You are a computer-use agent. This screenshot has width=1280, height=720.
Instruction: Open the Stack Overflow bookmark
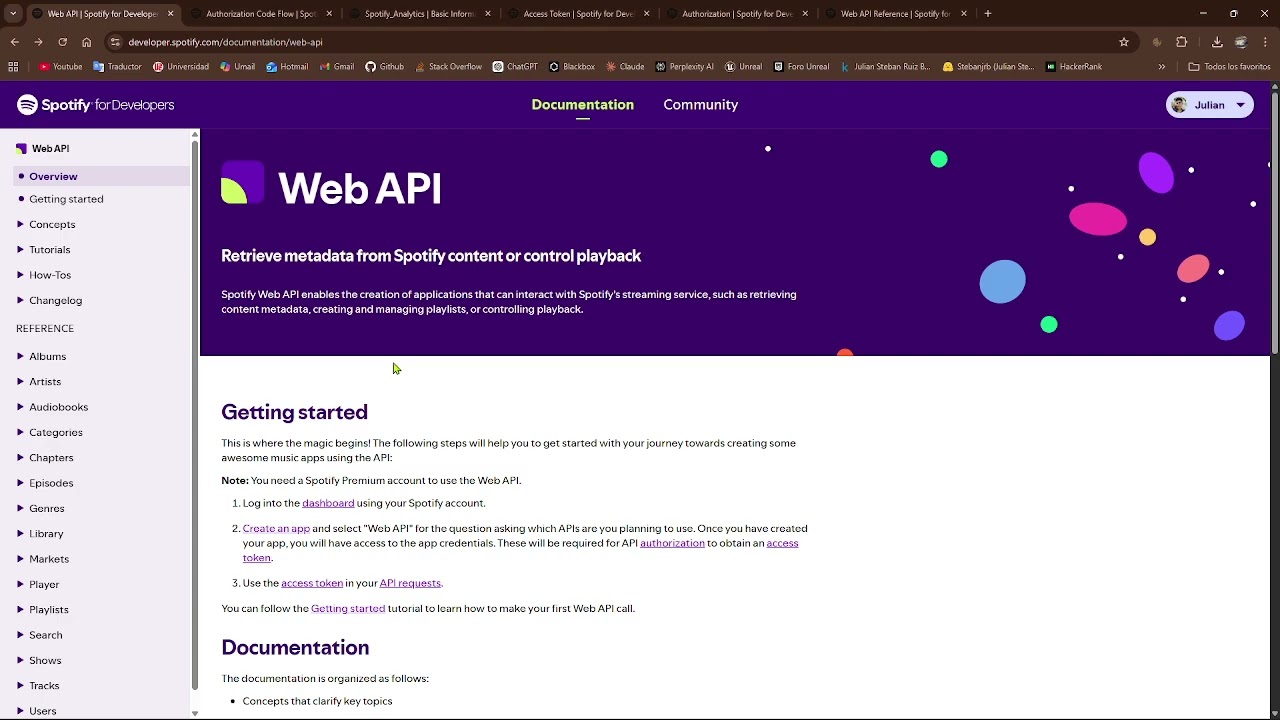click(x=448, y=67)
